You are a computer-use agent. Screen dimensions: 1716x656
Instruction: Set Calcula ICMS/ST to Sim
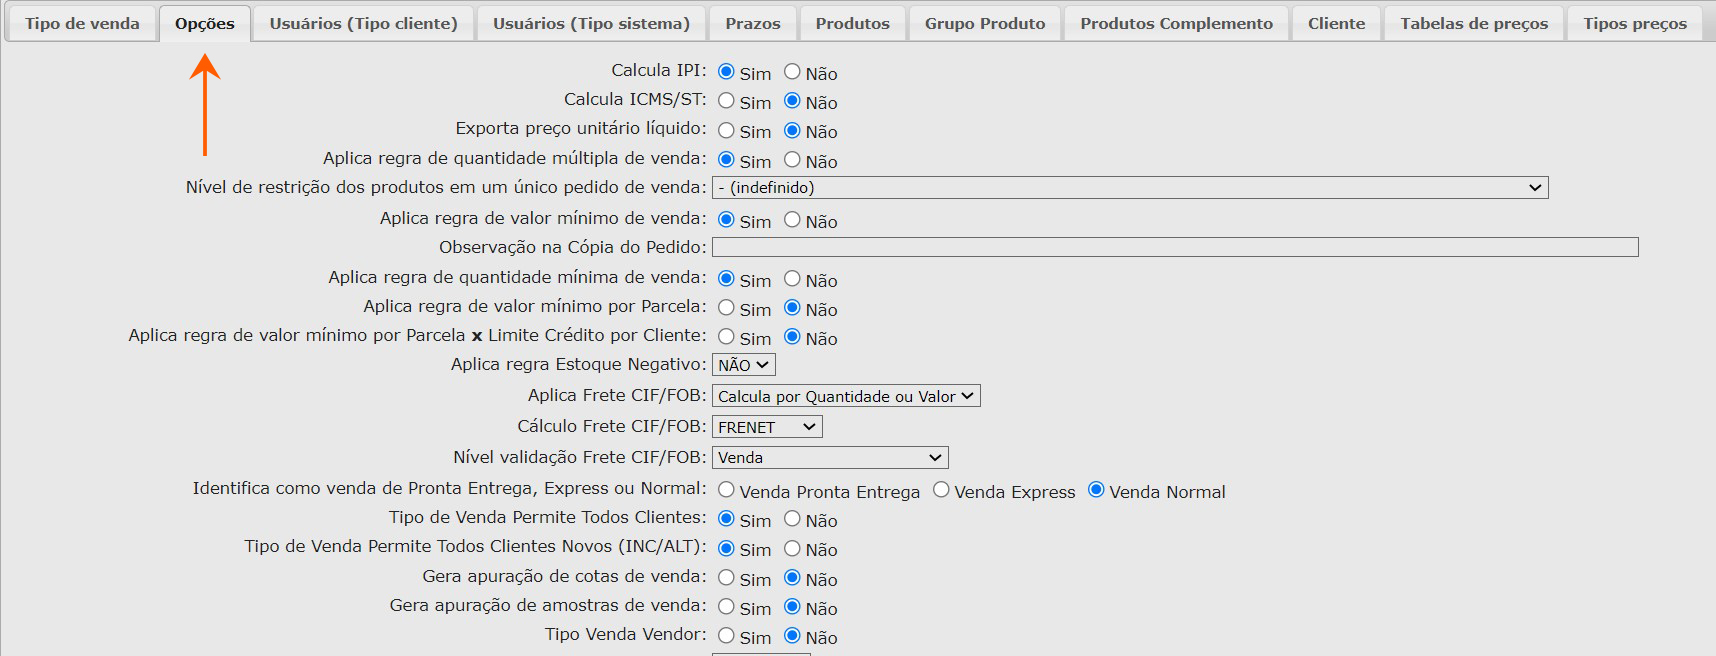[726, 101]
